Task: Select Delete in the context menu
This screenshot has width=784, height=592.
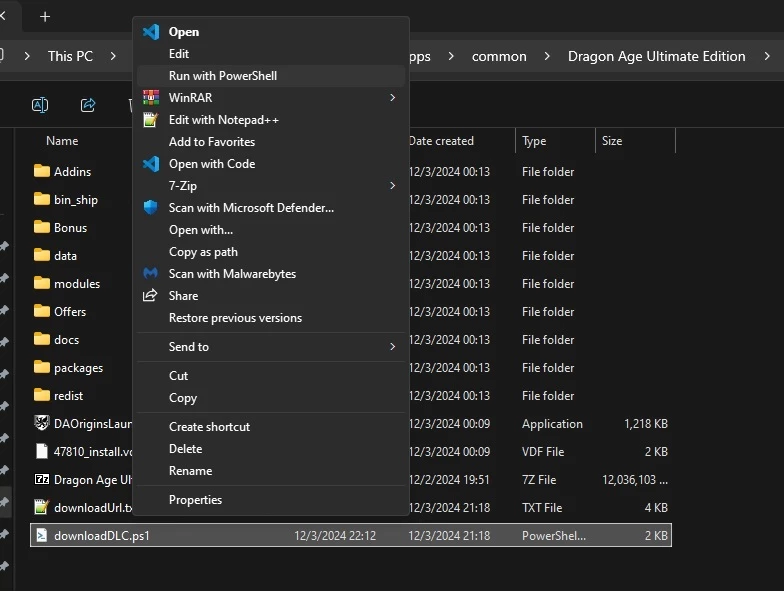Action: coord(271,448)
